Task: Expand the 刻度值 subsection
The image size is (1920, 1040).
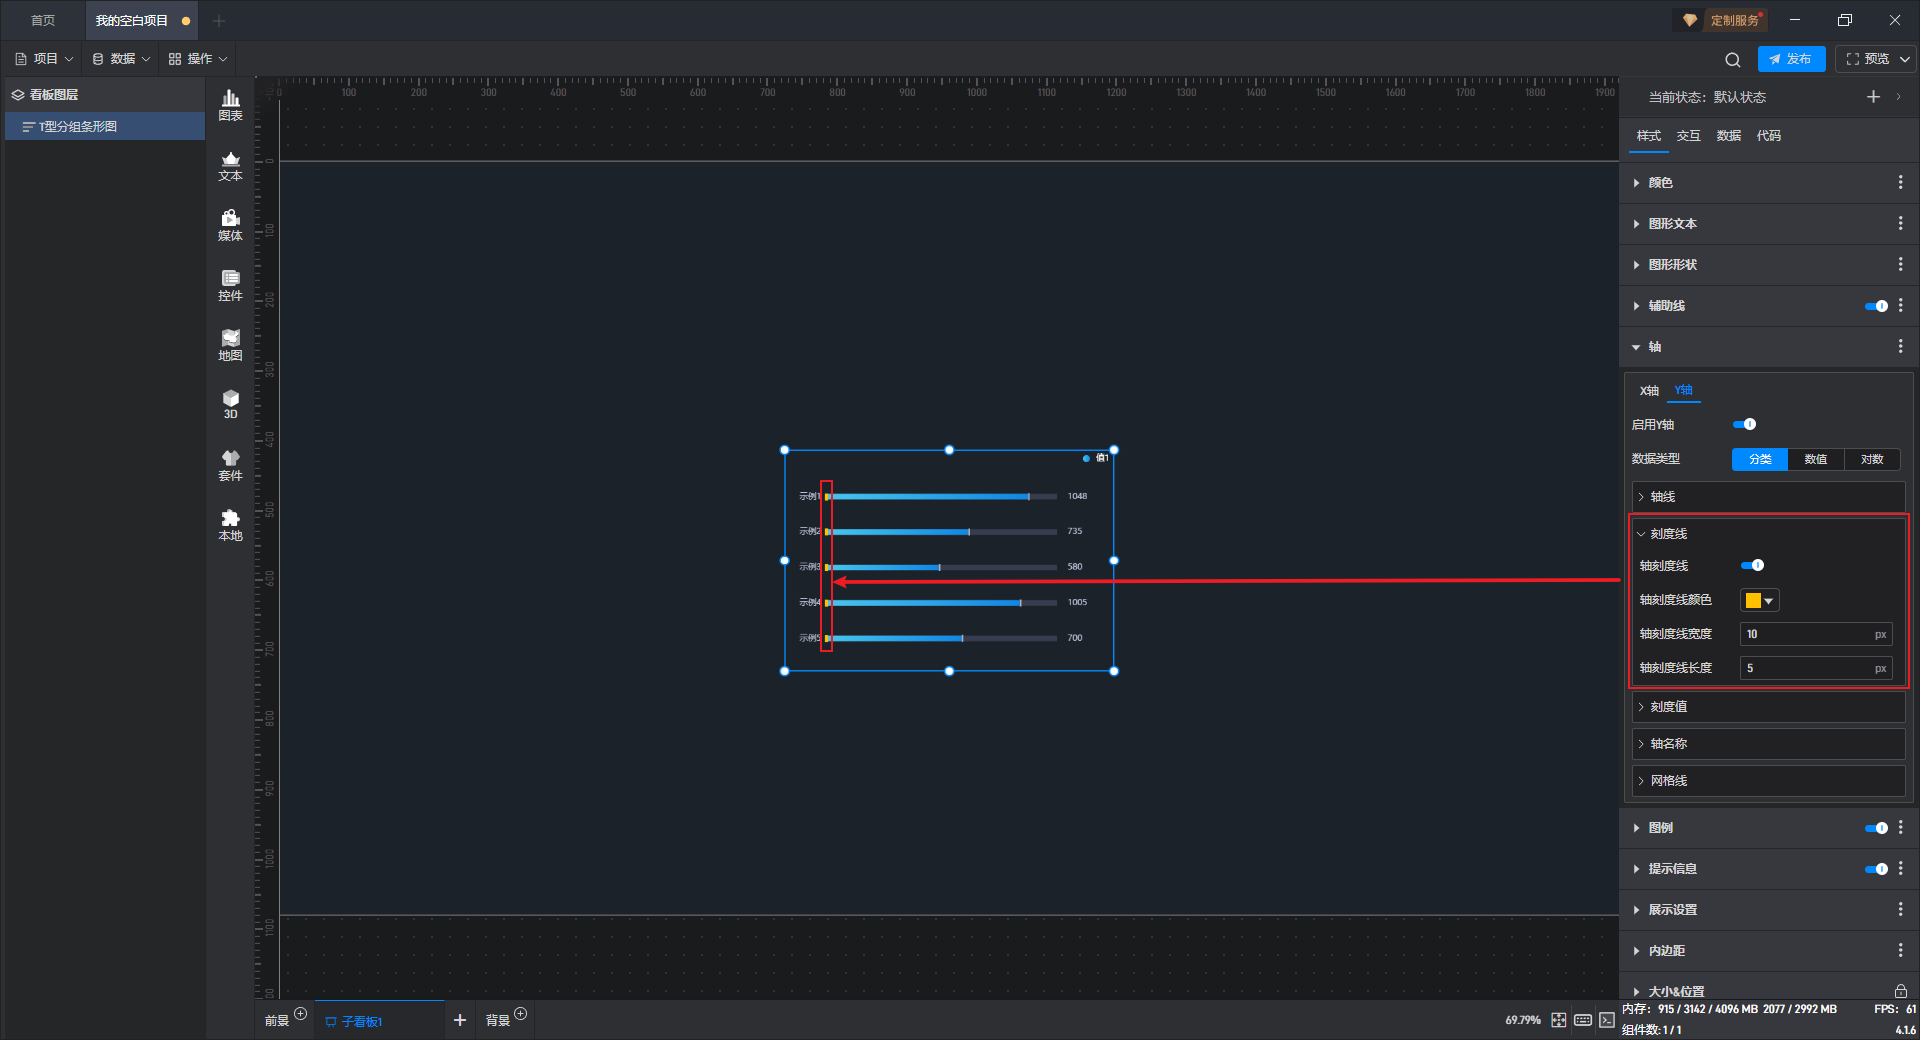Action: pyautogui.click(x=1768, y=707)
